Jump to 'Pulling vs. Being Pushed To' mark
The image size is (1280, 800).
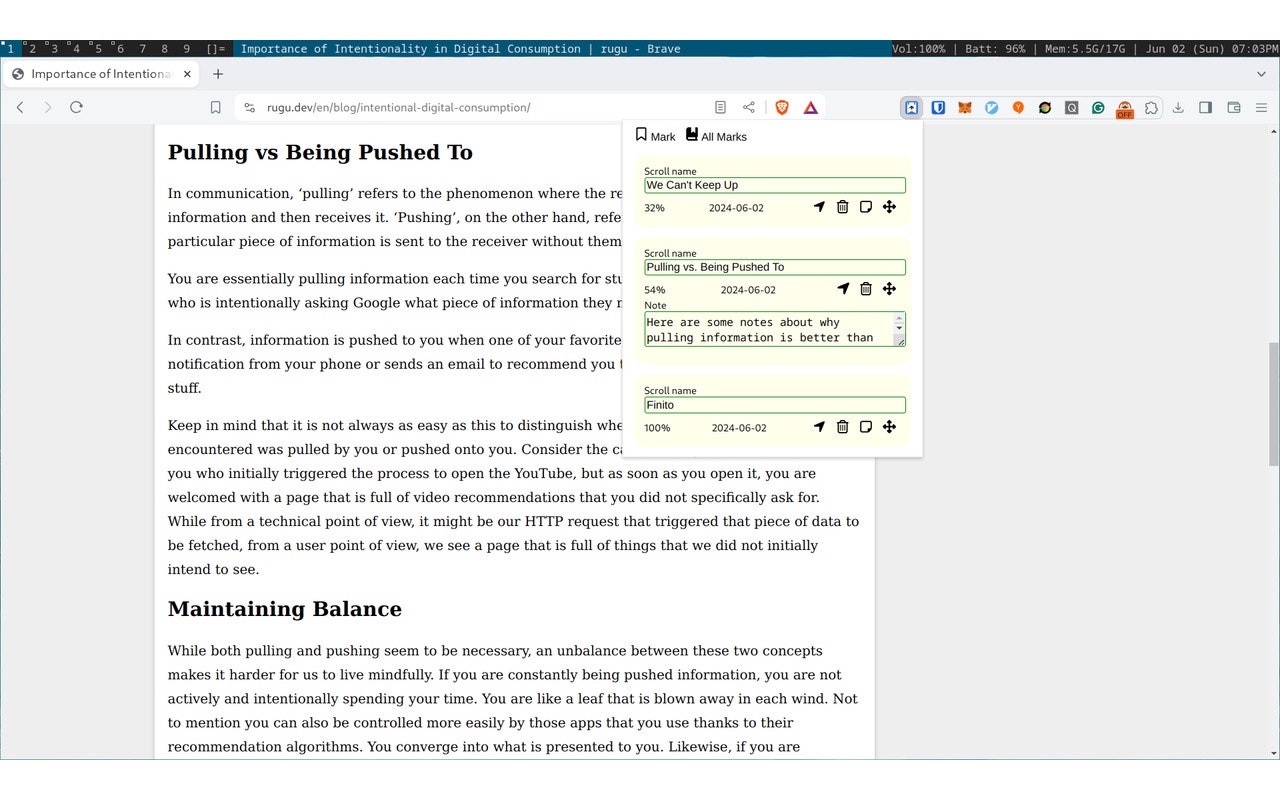[x=843, y=289]
